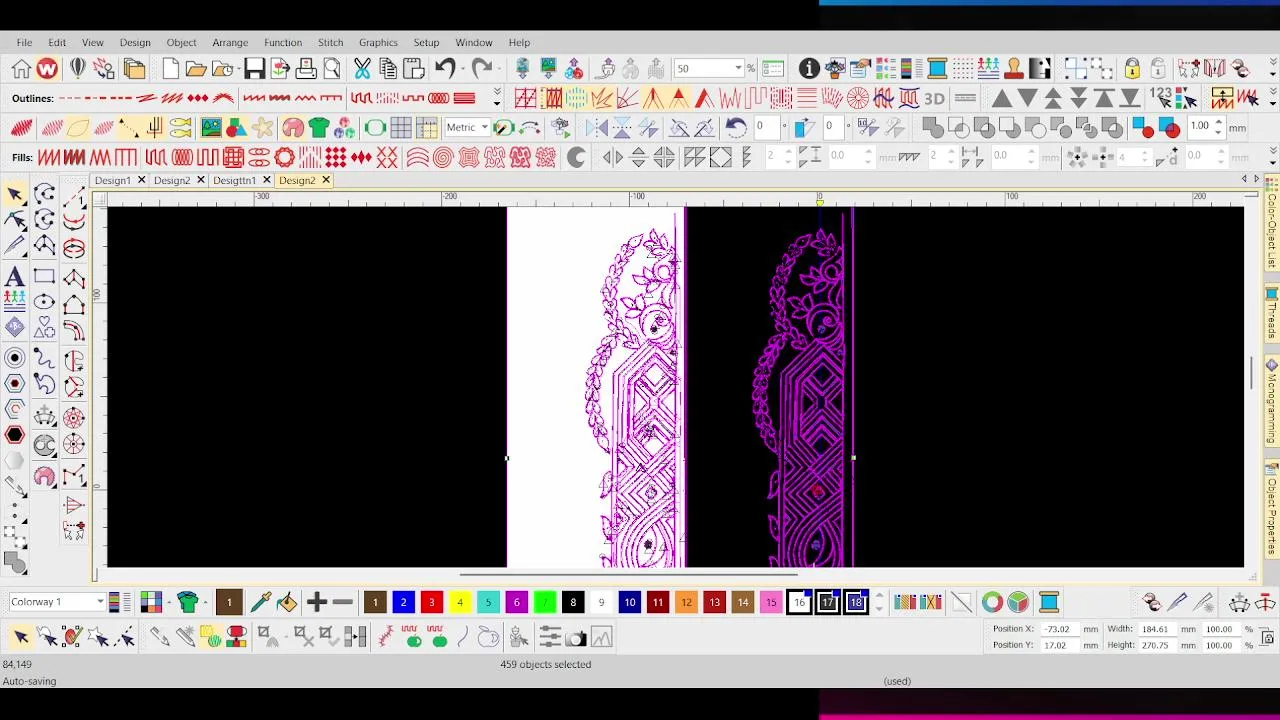This screenshot has height=720, width=1280.
Task: Choose the Select Object arrow tool in toolbox
Action: click(15, 193)
